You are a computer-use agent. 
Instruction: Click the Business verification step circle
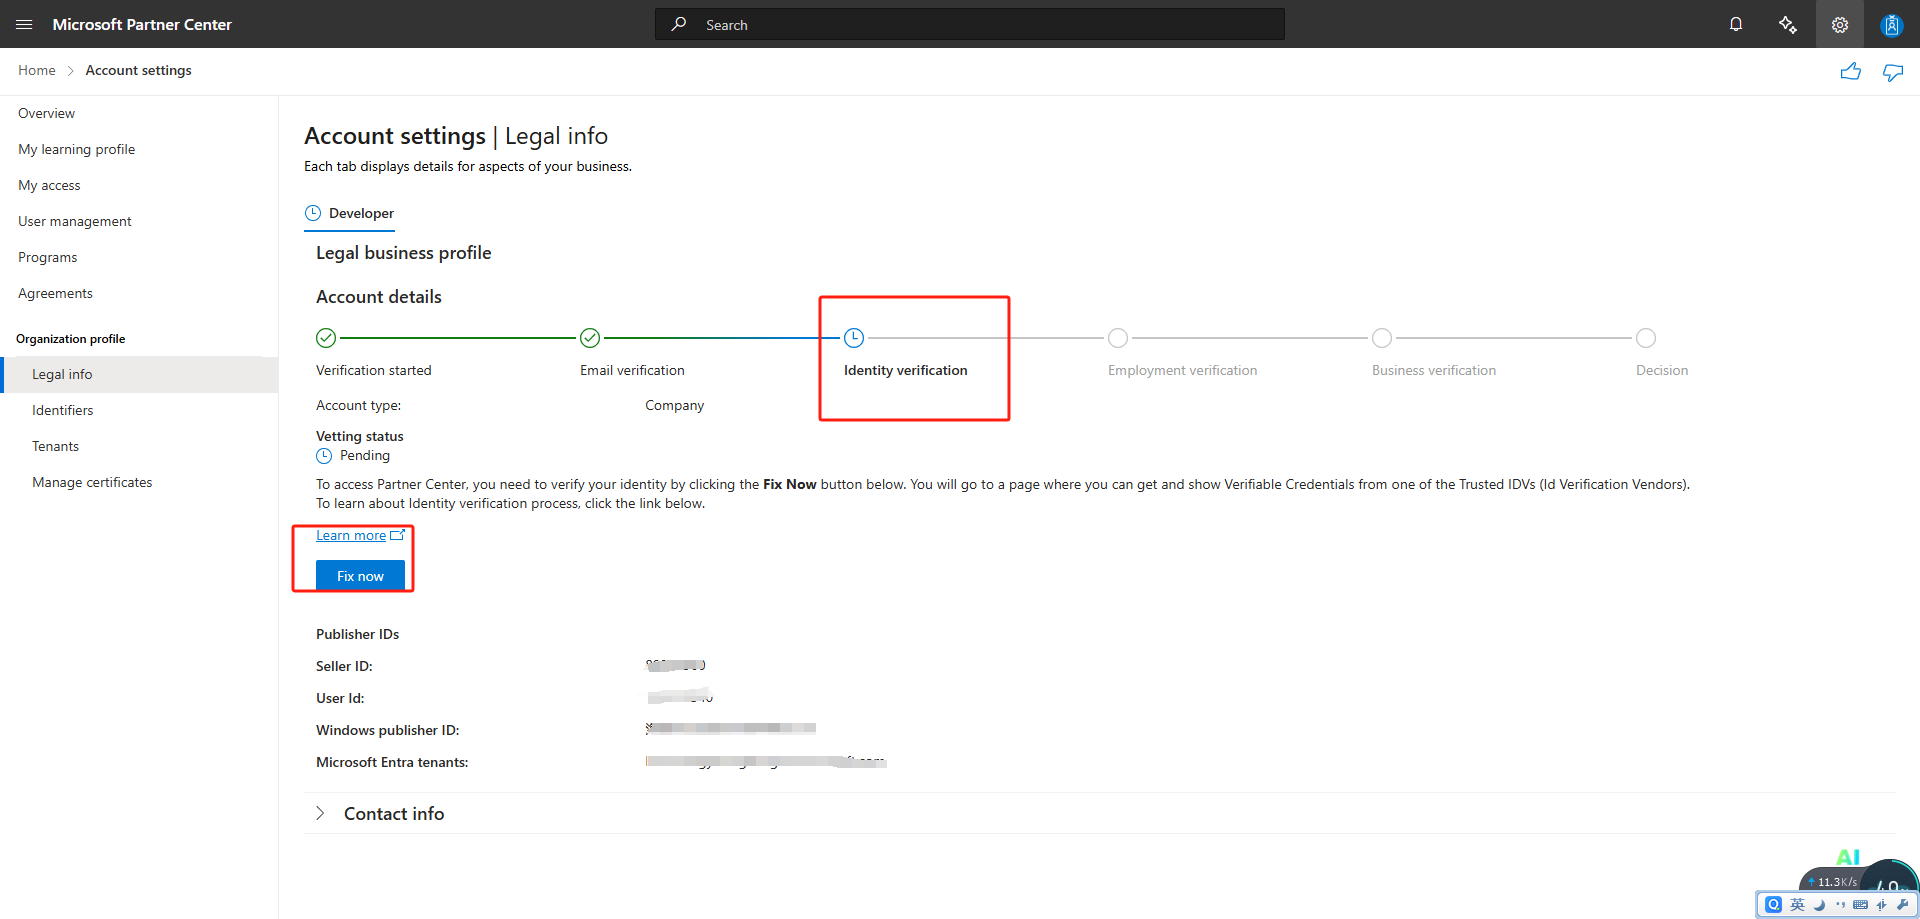tap(1382, 338)
